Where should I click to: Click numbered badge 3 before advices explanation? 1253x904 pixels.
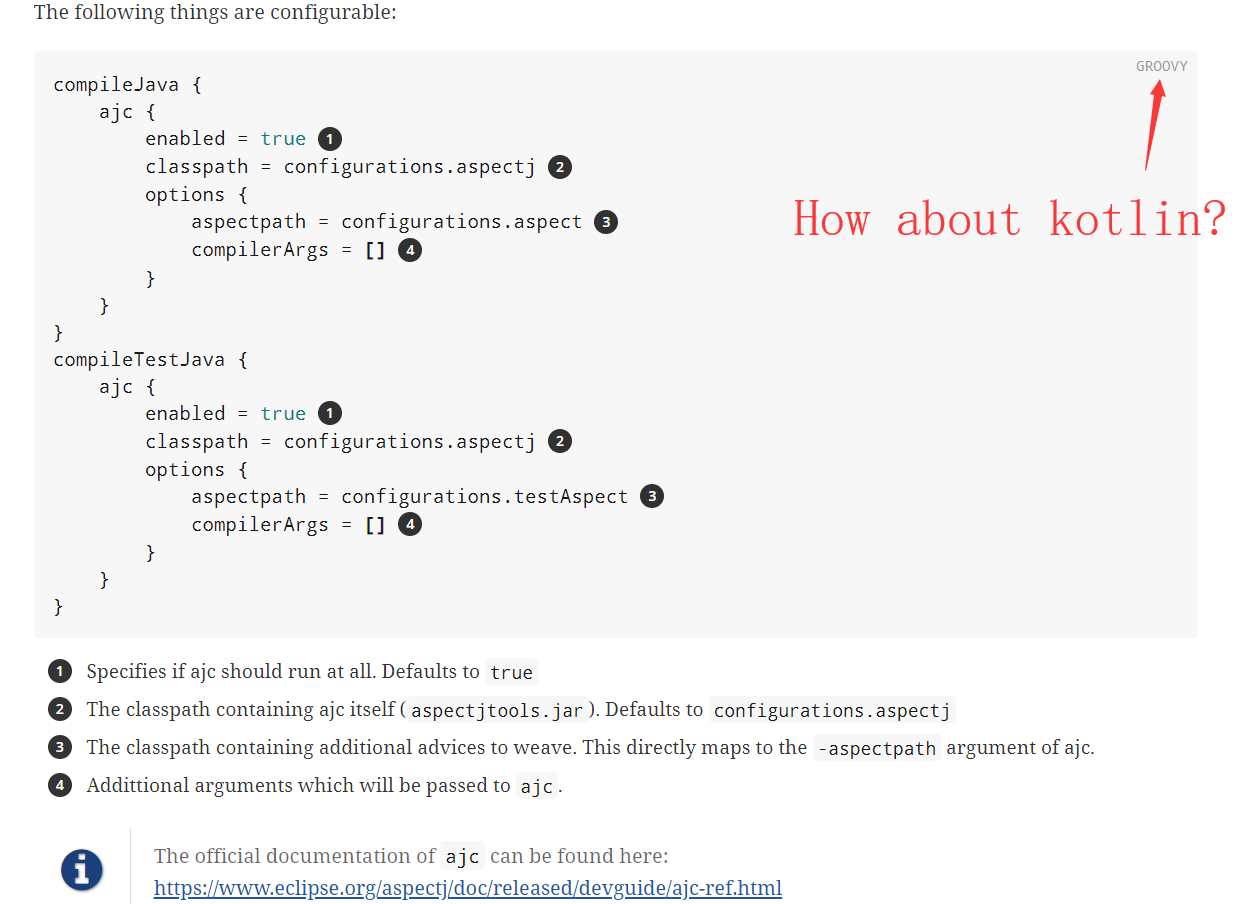click(x=60, y=747)
